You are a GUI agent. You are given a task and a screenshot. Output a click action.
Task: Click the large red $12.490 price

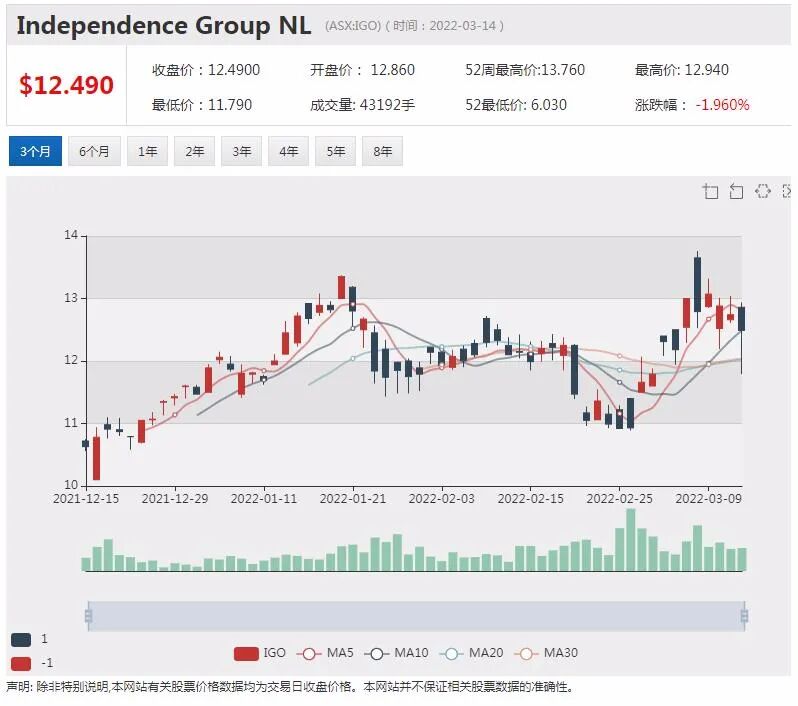[x=66, y=84]
